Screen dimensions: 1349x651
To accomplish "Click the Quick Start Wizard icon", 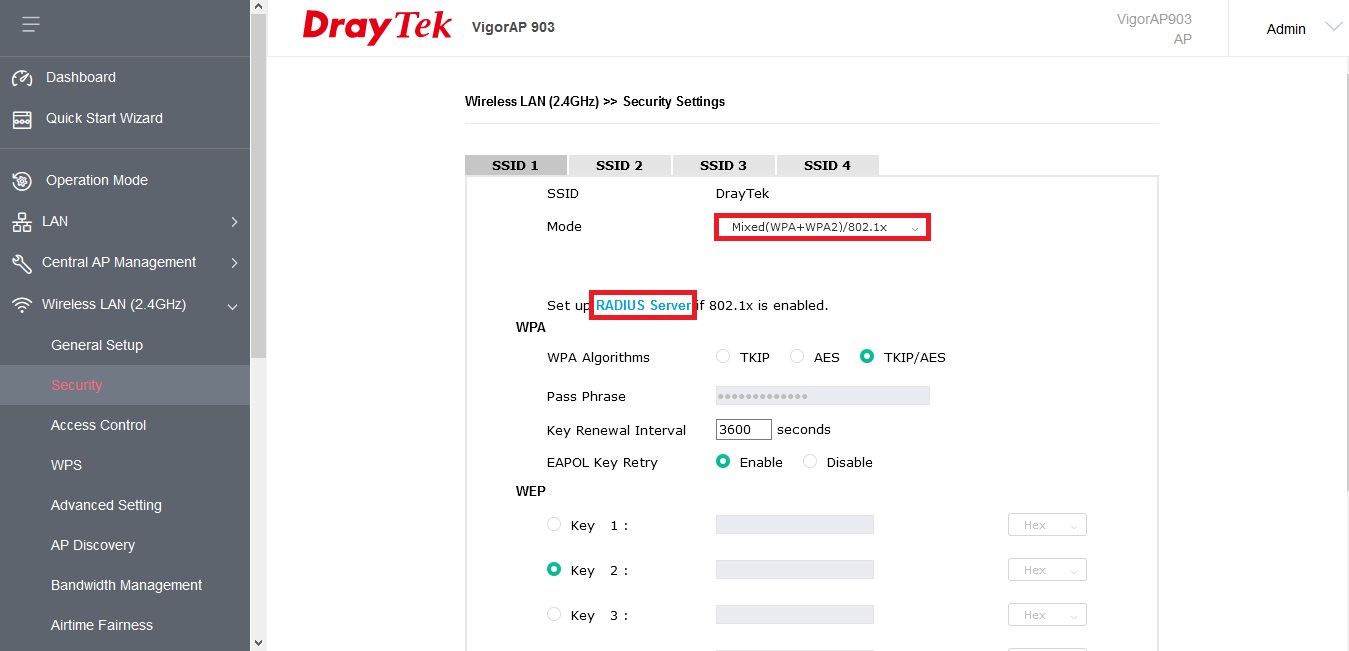I will pyautogui.click(x=22, y=119).
